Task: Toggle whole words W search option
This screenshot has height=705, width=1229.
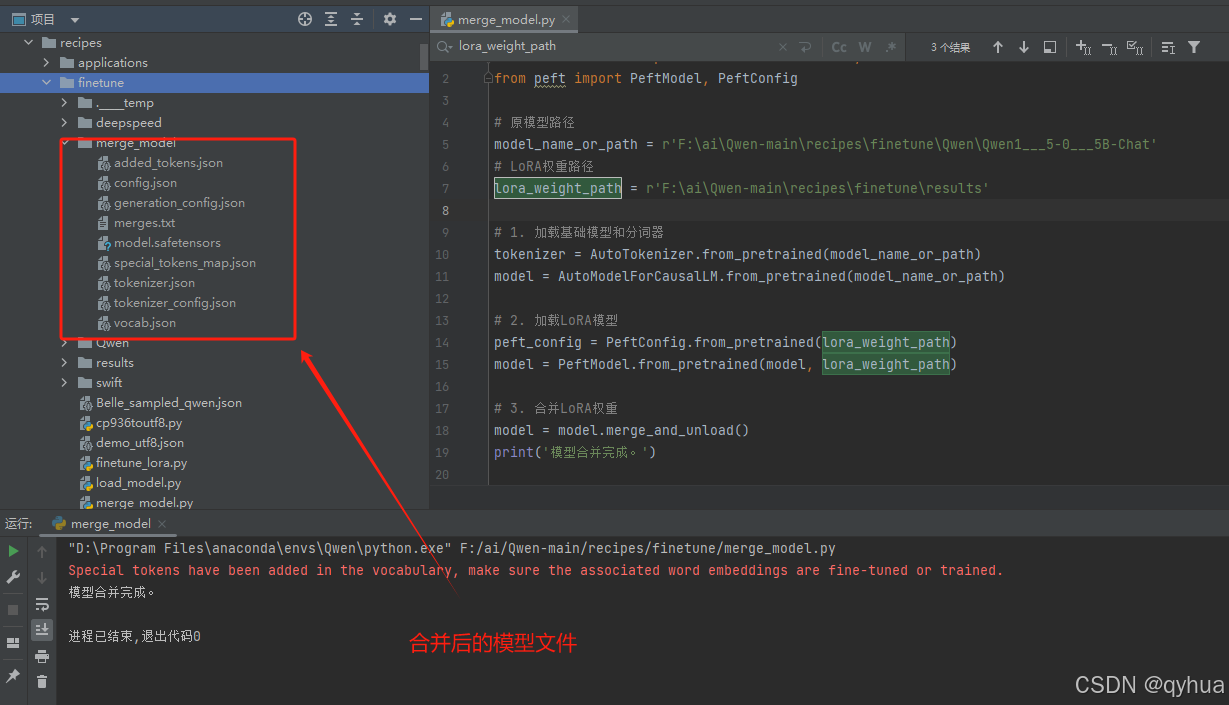Action: coord(865,47)
